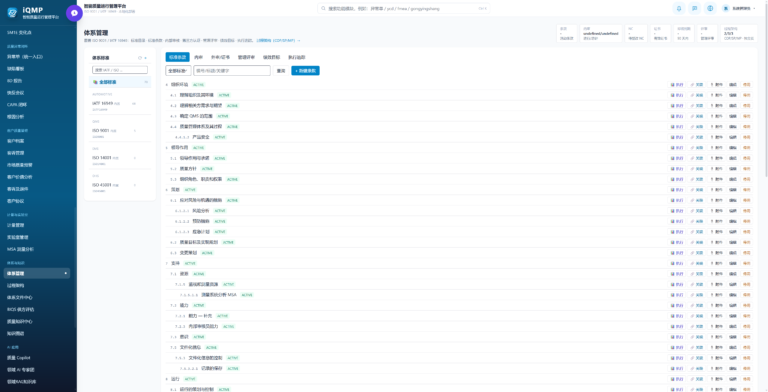Image resolution: width=768 pixels, height=392 pixels.
Task: Switch to the 内审 tab
Action: 198,57
